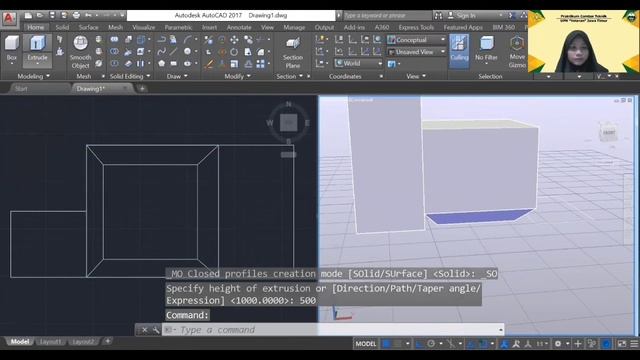Switch to the Layout2 tab

(x=83, y=342)
